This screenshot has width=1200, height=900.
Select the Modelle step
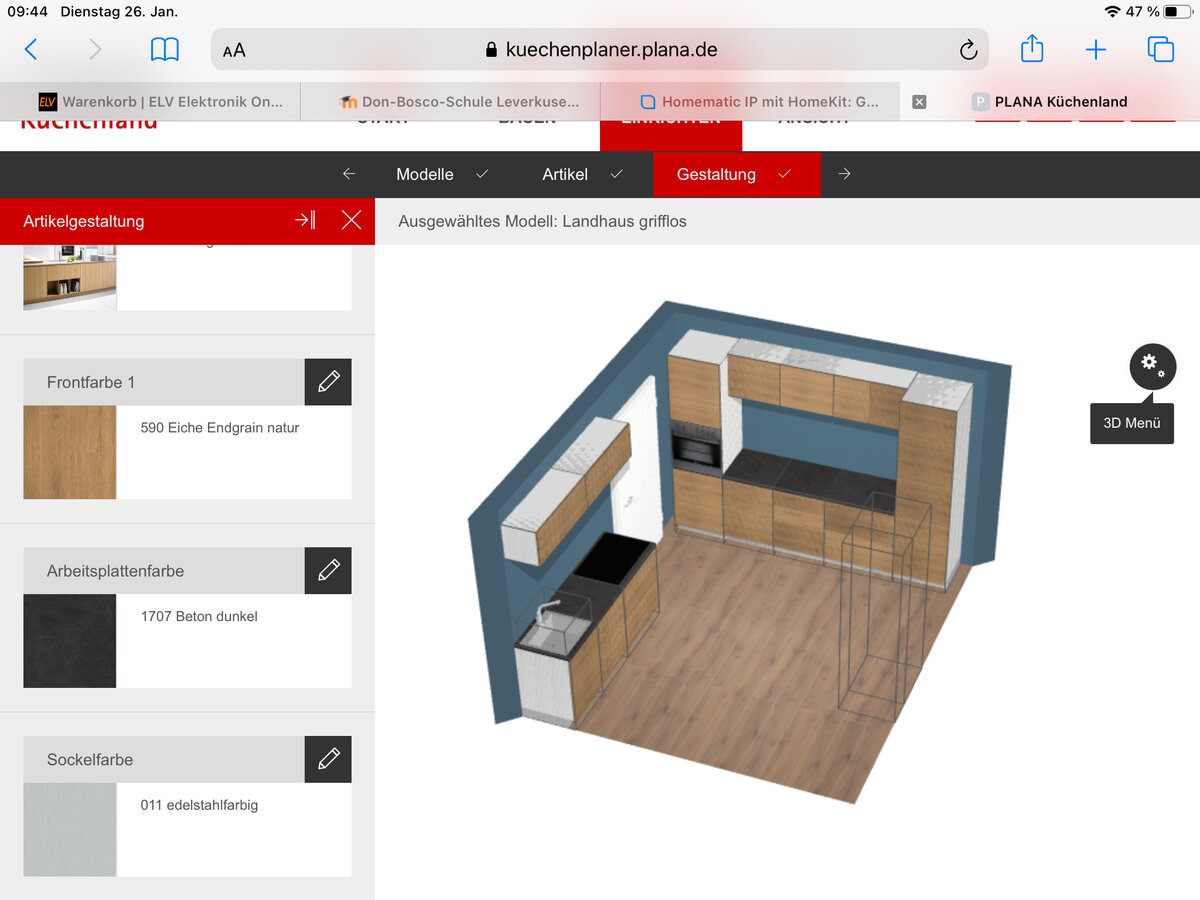[425, 174]
